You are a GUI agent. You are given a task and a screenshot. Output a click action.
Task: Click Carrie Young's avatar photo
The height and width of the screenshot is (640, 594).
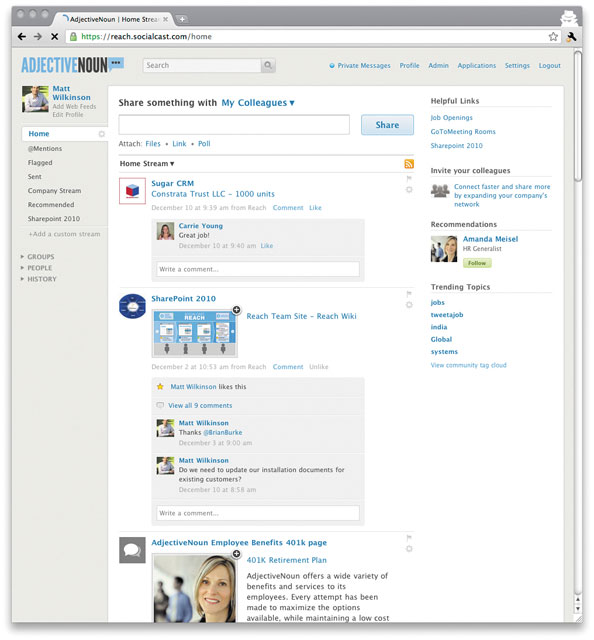click(165, 231)
